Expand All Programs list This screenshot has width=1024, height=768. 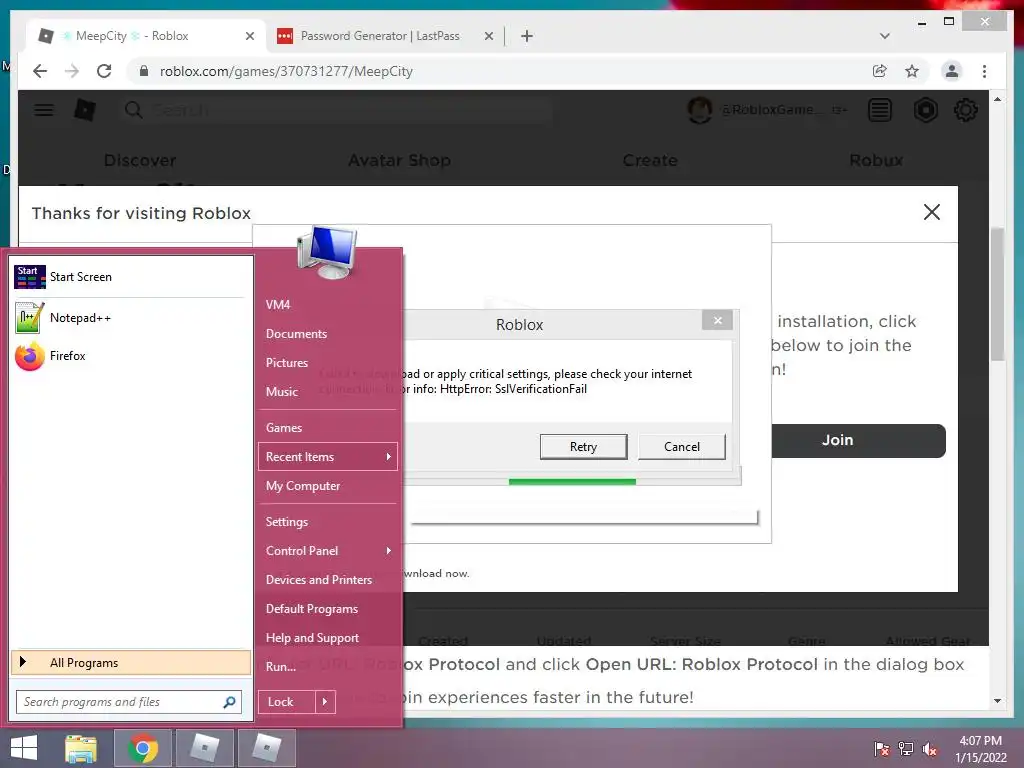click(131, 662)
